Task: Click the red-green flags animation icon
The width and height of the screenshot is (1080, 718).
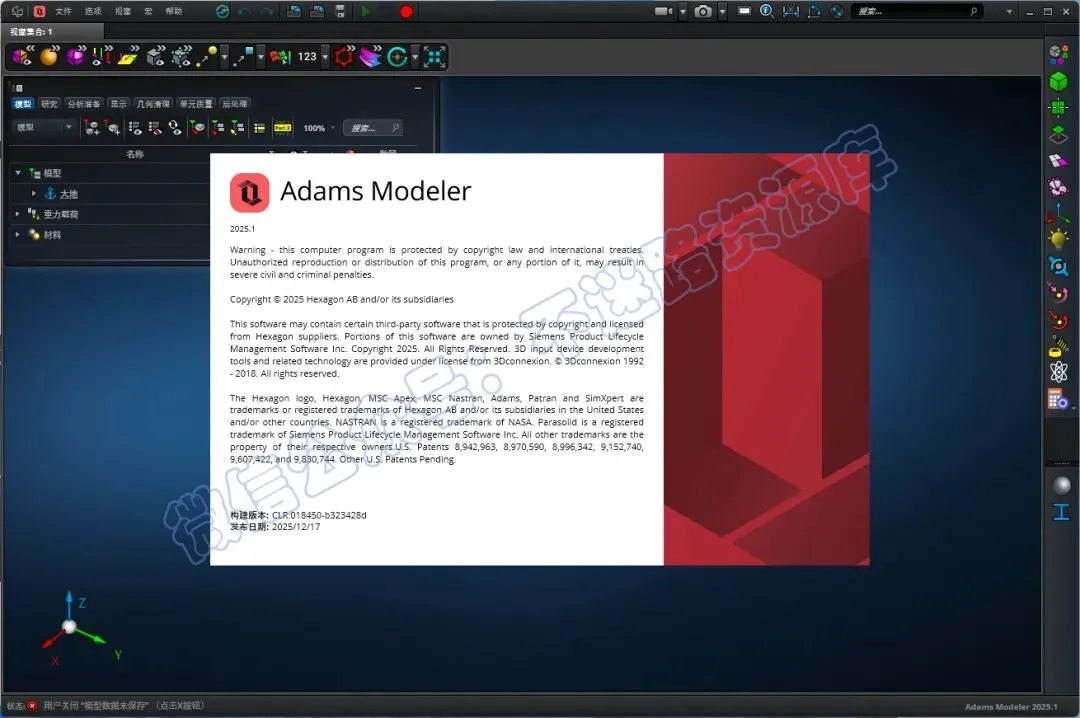Action: click(x=280, y=57)
